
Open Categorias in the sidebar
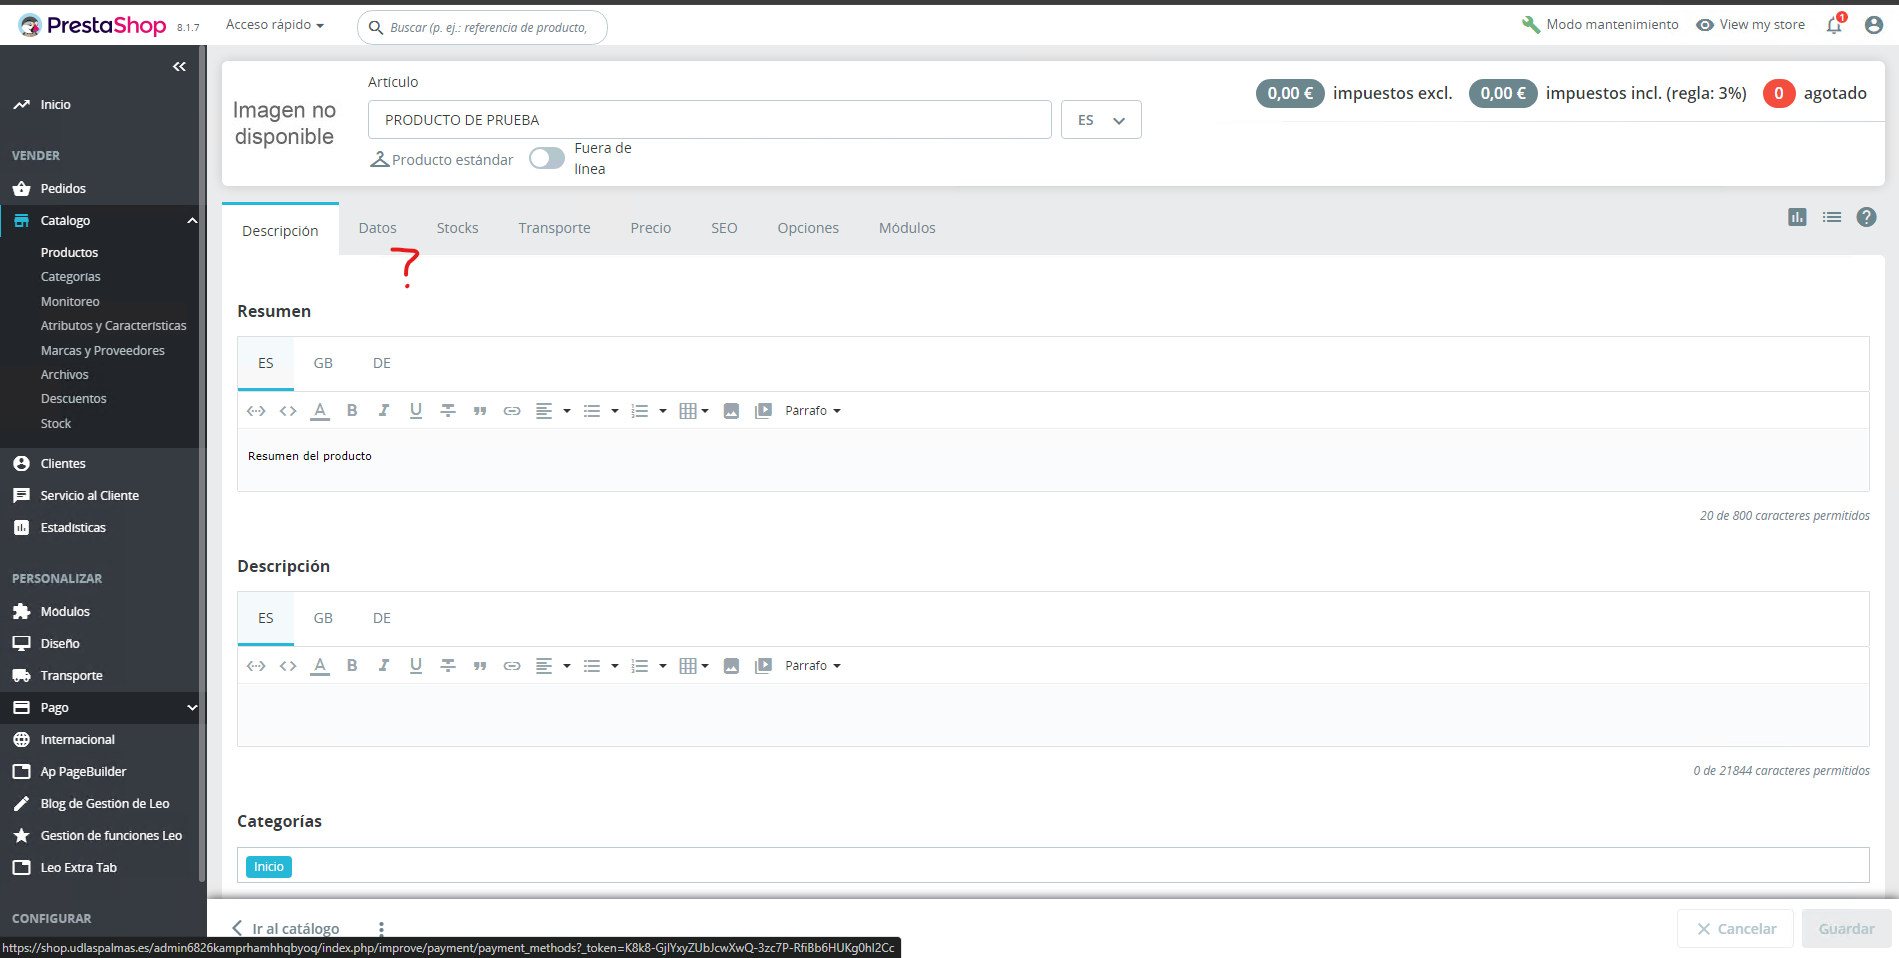click(x=71, y=277)
